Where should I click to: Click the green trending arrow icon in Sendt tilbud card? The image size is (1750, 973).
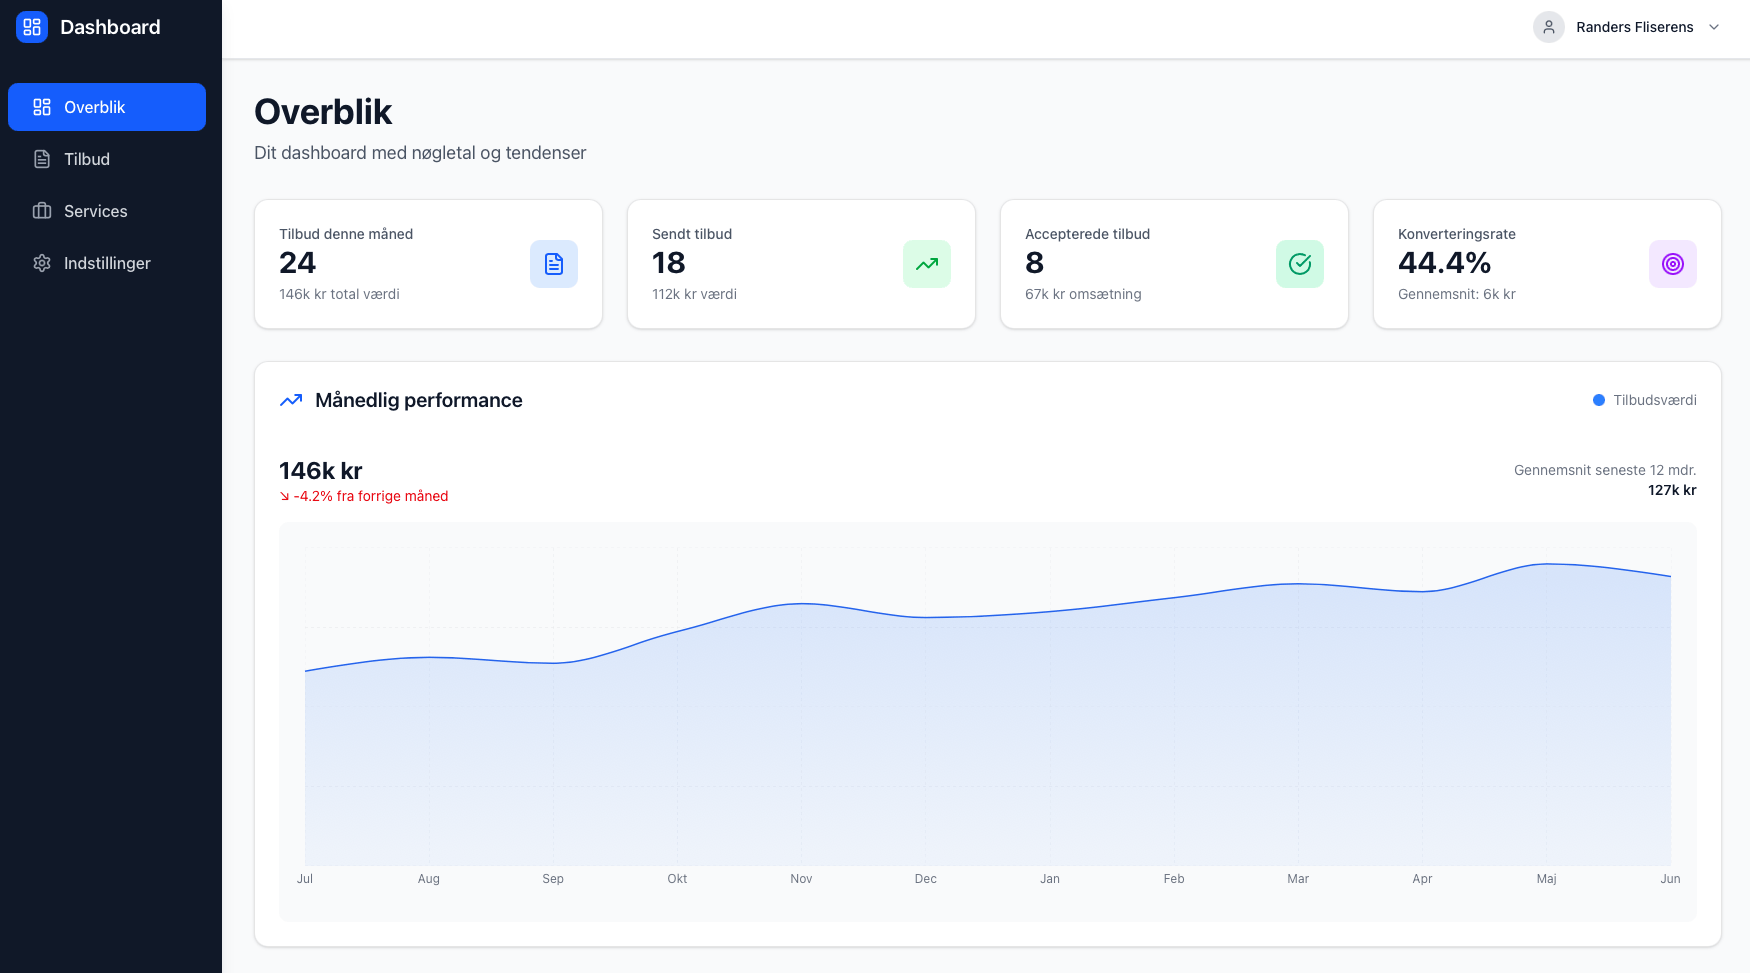tap(927, 264)
